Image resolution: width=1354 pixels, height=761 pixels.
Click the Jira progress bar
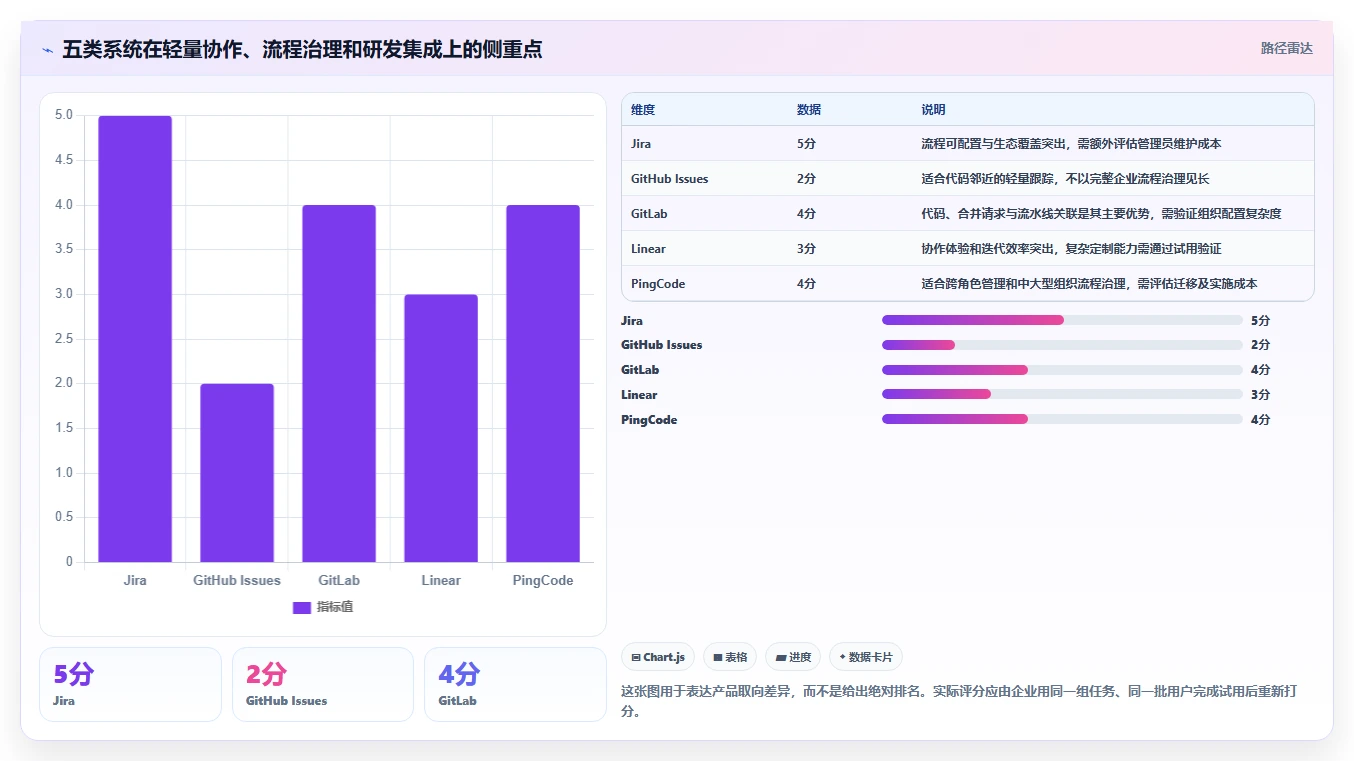click(1062, 320)
